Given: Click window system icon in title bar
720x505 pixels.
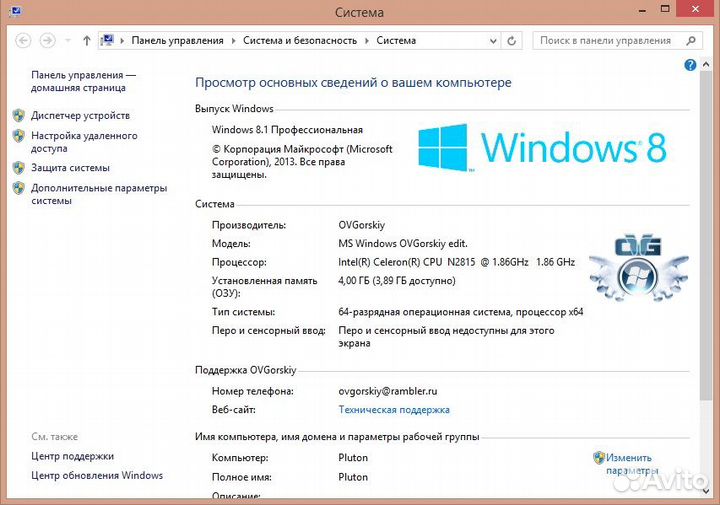Looking at the screenshot, I should coord(15,10).
